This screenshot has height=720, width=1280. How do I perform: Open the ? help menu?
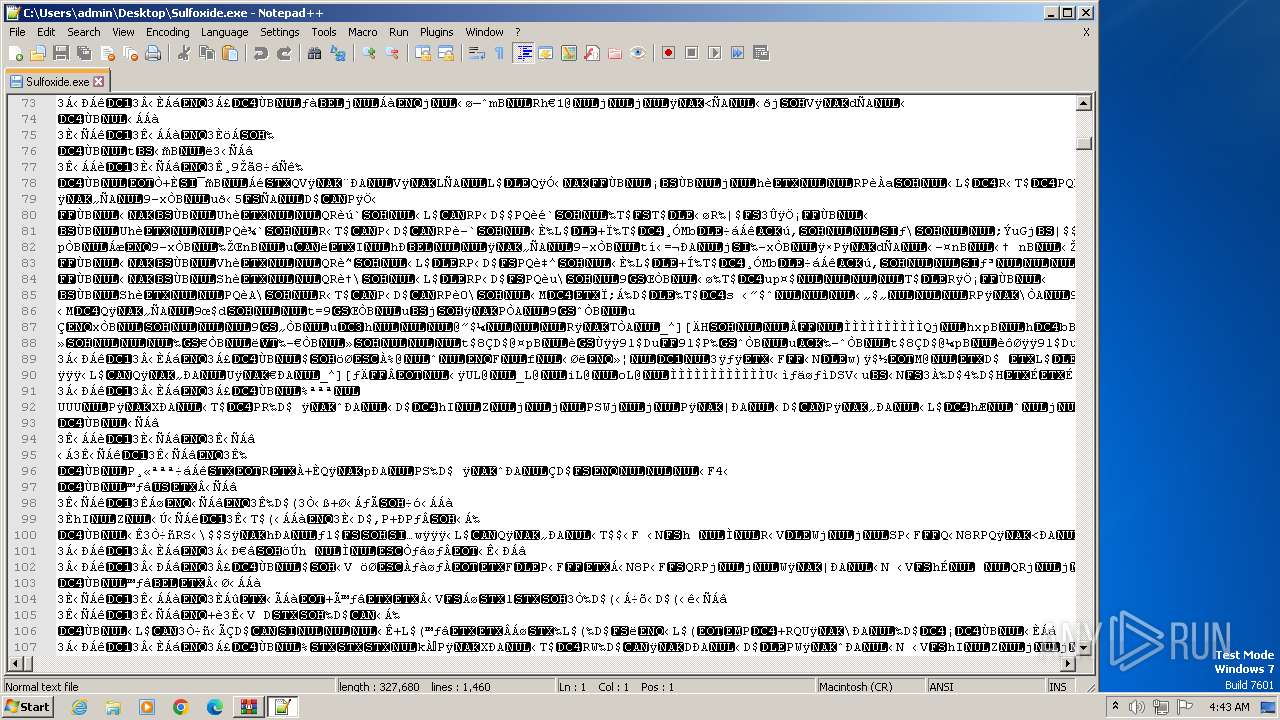tap(518, 32)
